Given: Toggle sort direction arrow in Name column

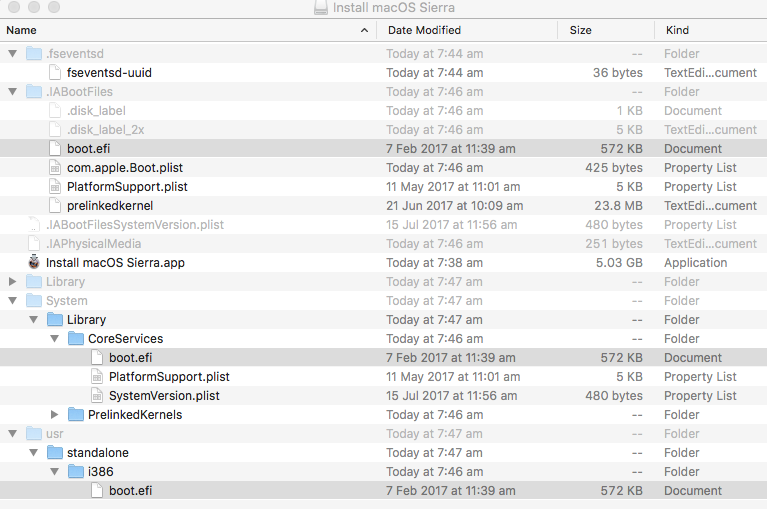Looking at the screenshot, I should [x=364, y=30].
